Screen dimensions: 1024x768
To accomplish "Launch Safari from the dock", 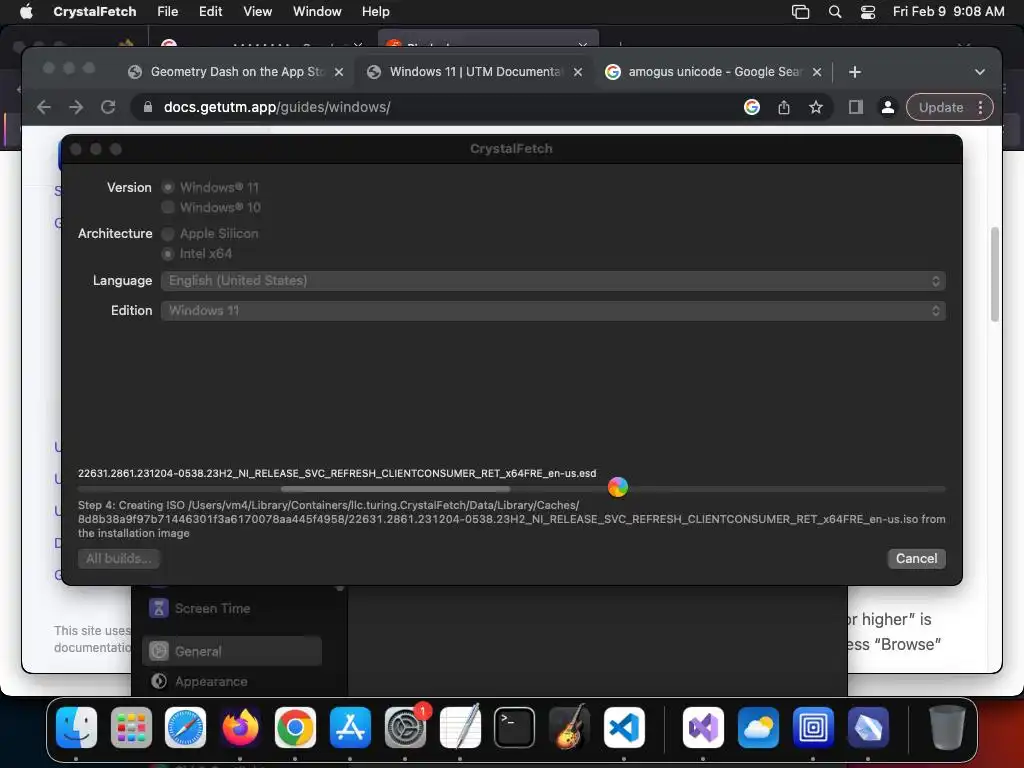I will click(x=185, y=728).
